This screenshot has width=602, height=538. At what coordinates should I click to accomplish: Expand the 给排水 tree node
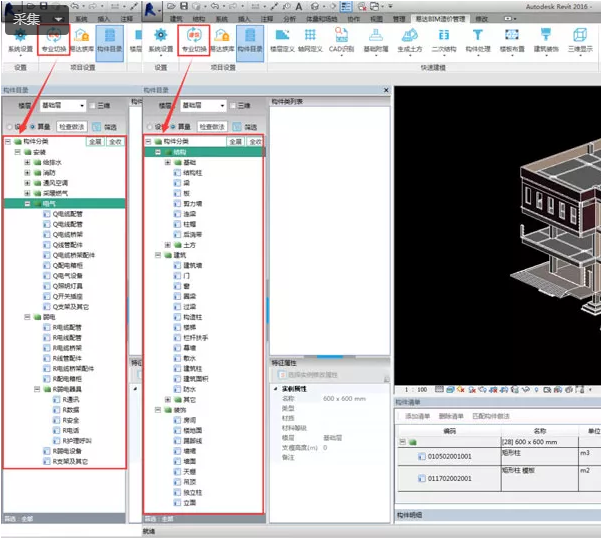click(27, 162)
